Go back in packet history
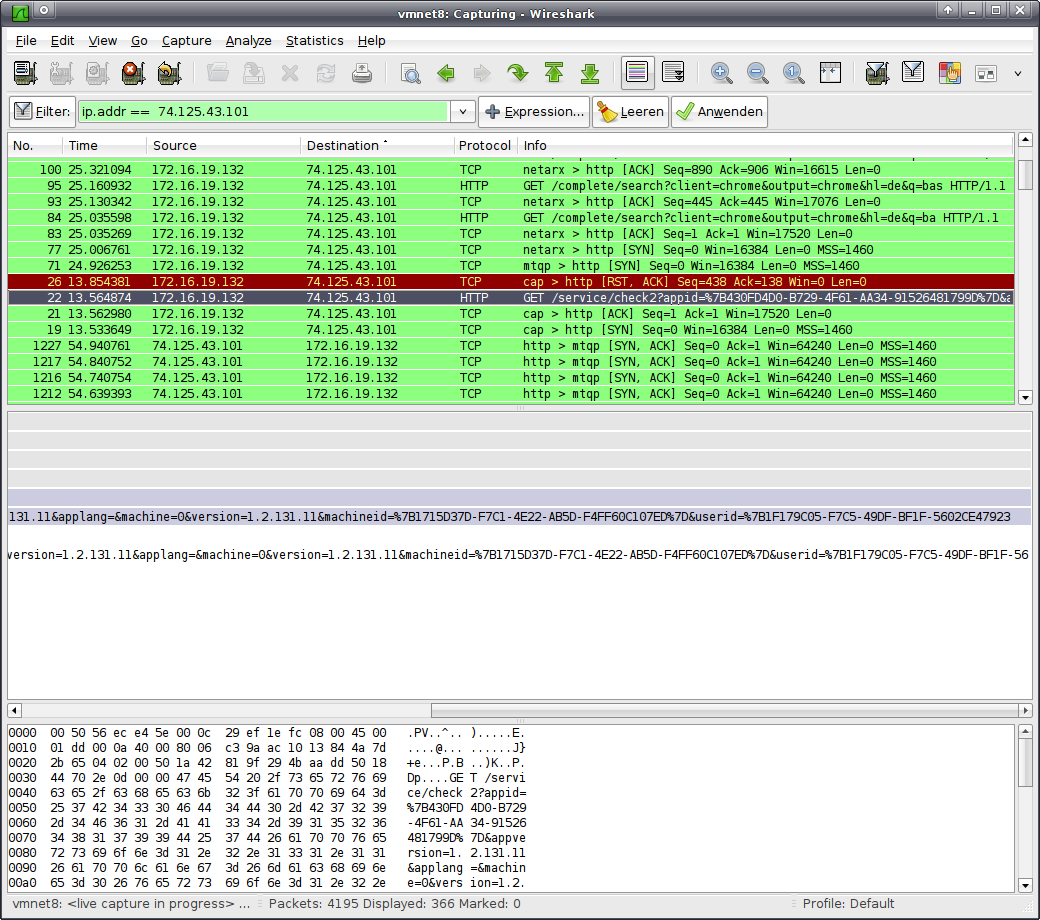1040x920 pixels. click(446, 73)
